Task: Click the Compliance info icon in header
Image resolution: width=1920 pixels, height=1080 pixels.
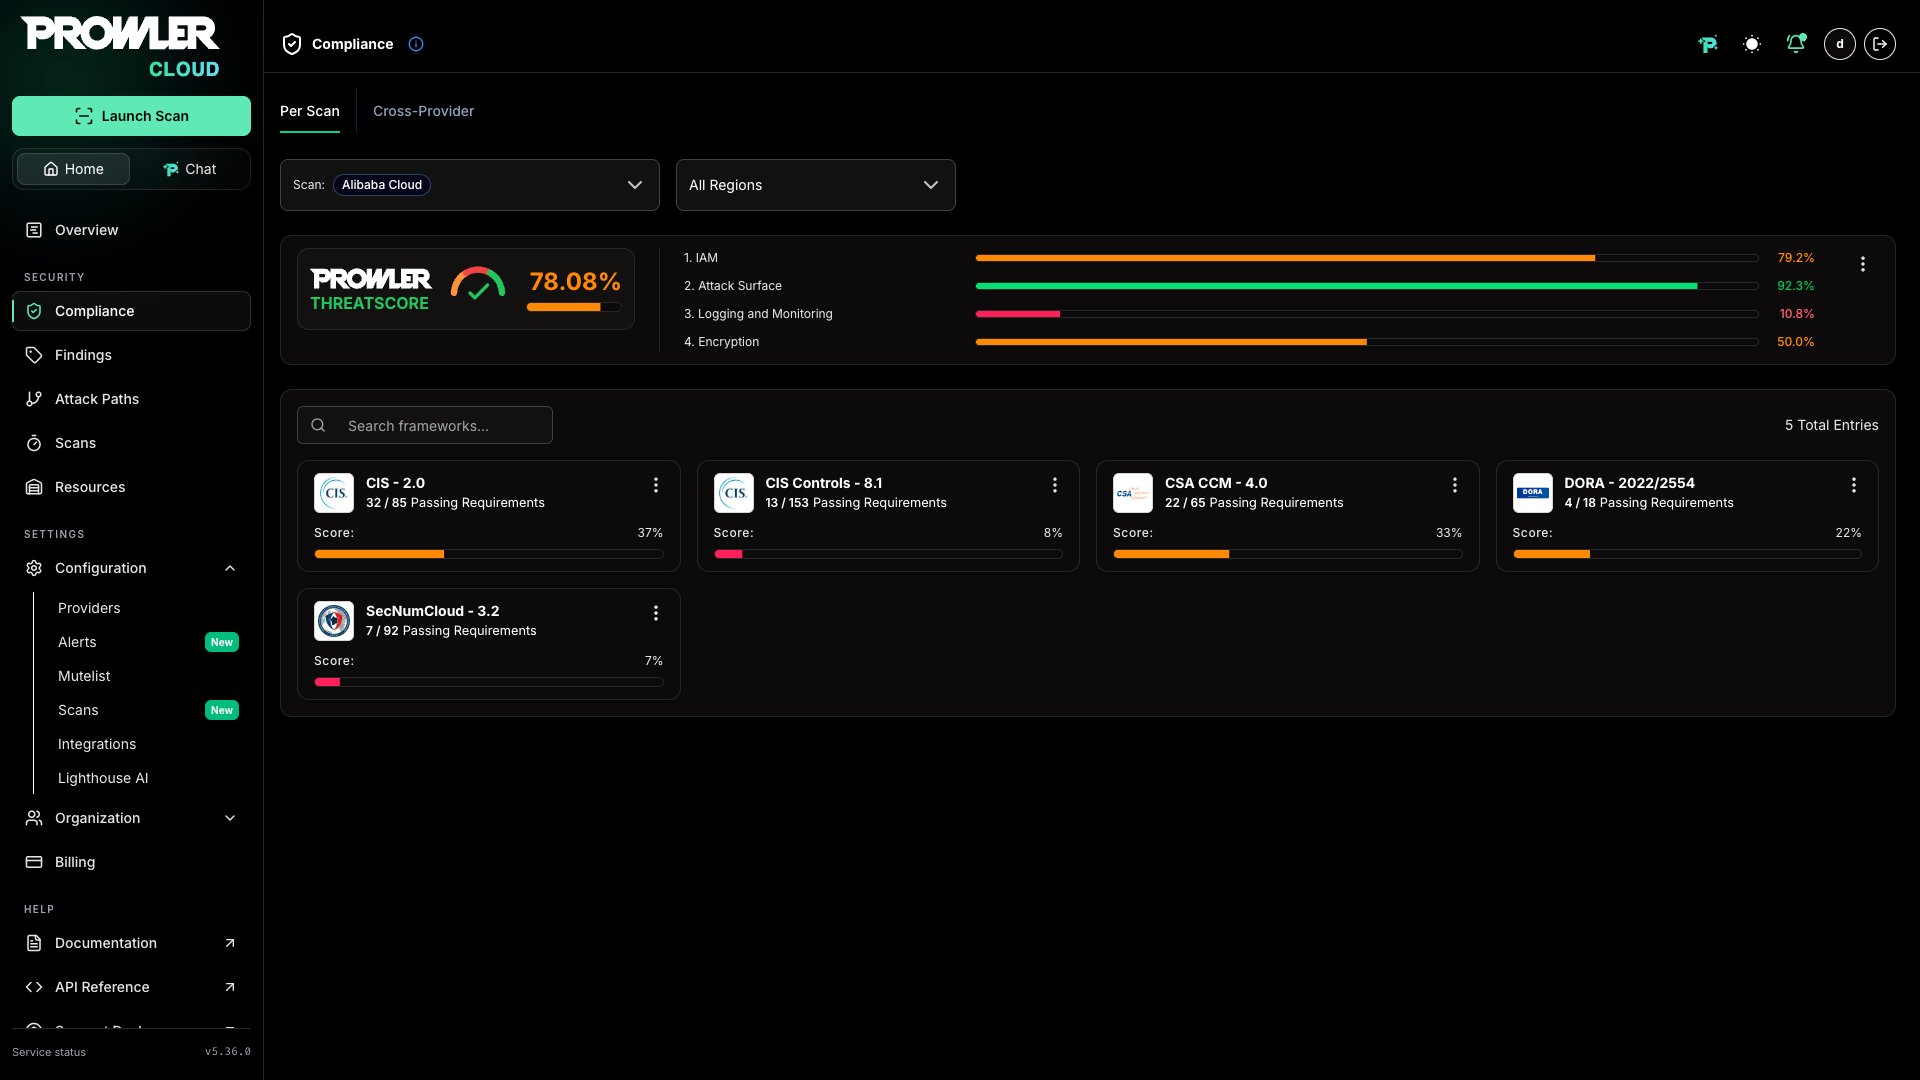Action: (x=416, y=44)
